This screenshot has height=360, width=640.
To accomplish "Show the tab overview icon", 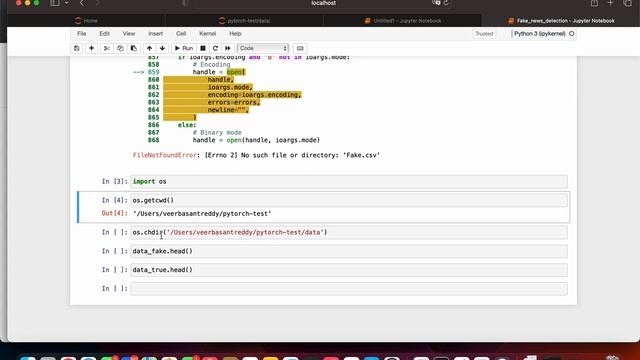I will [x=627, y=3].
